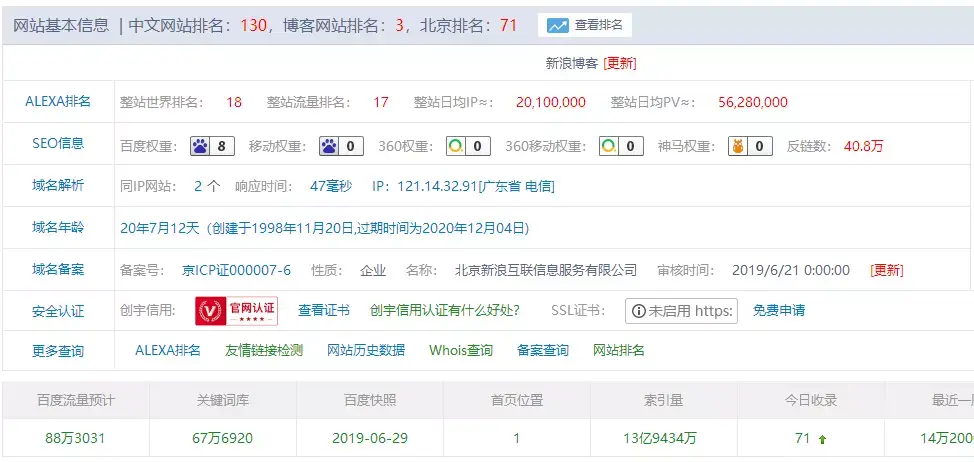Click the info icon in 未启用 https box

click(x=638, y=311)
